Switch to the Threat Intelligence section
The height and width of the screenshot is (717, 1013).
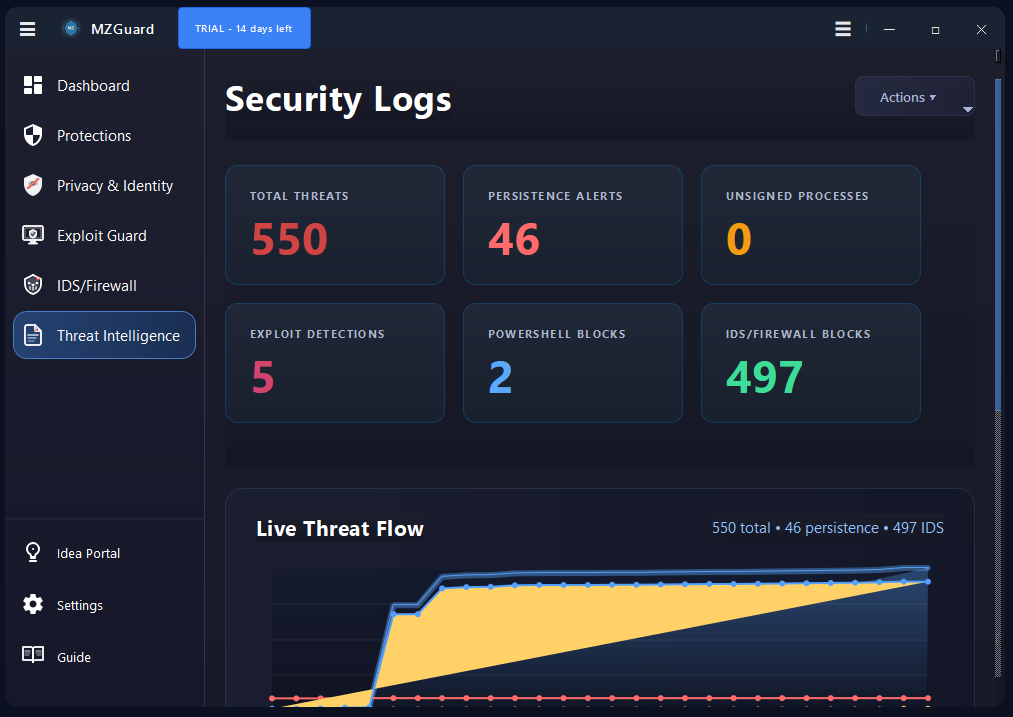tap(104, 335)
